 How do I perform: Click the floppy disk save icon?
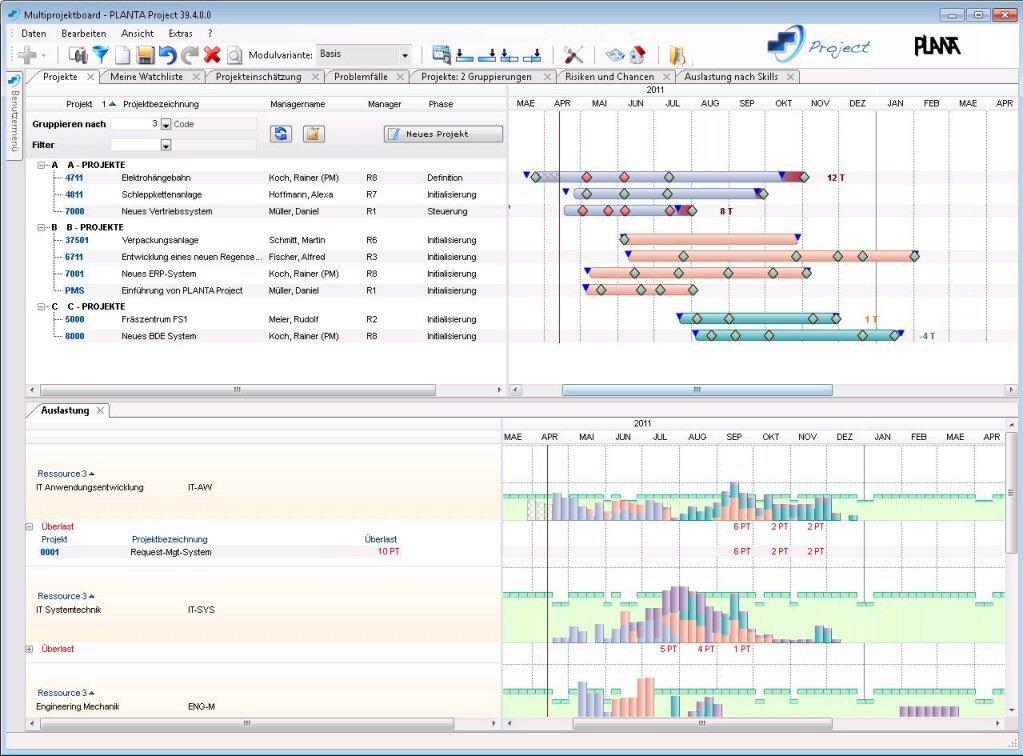145,56
